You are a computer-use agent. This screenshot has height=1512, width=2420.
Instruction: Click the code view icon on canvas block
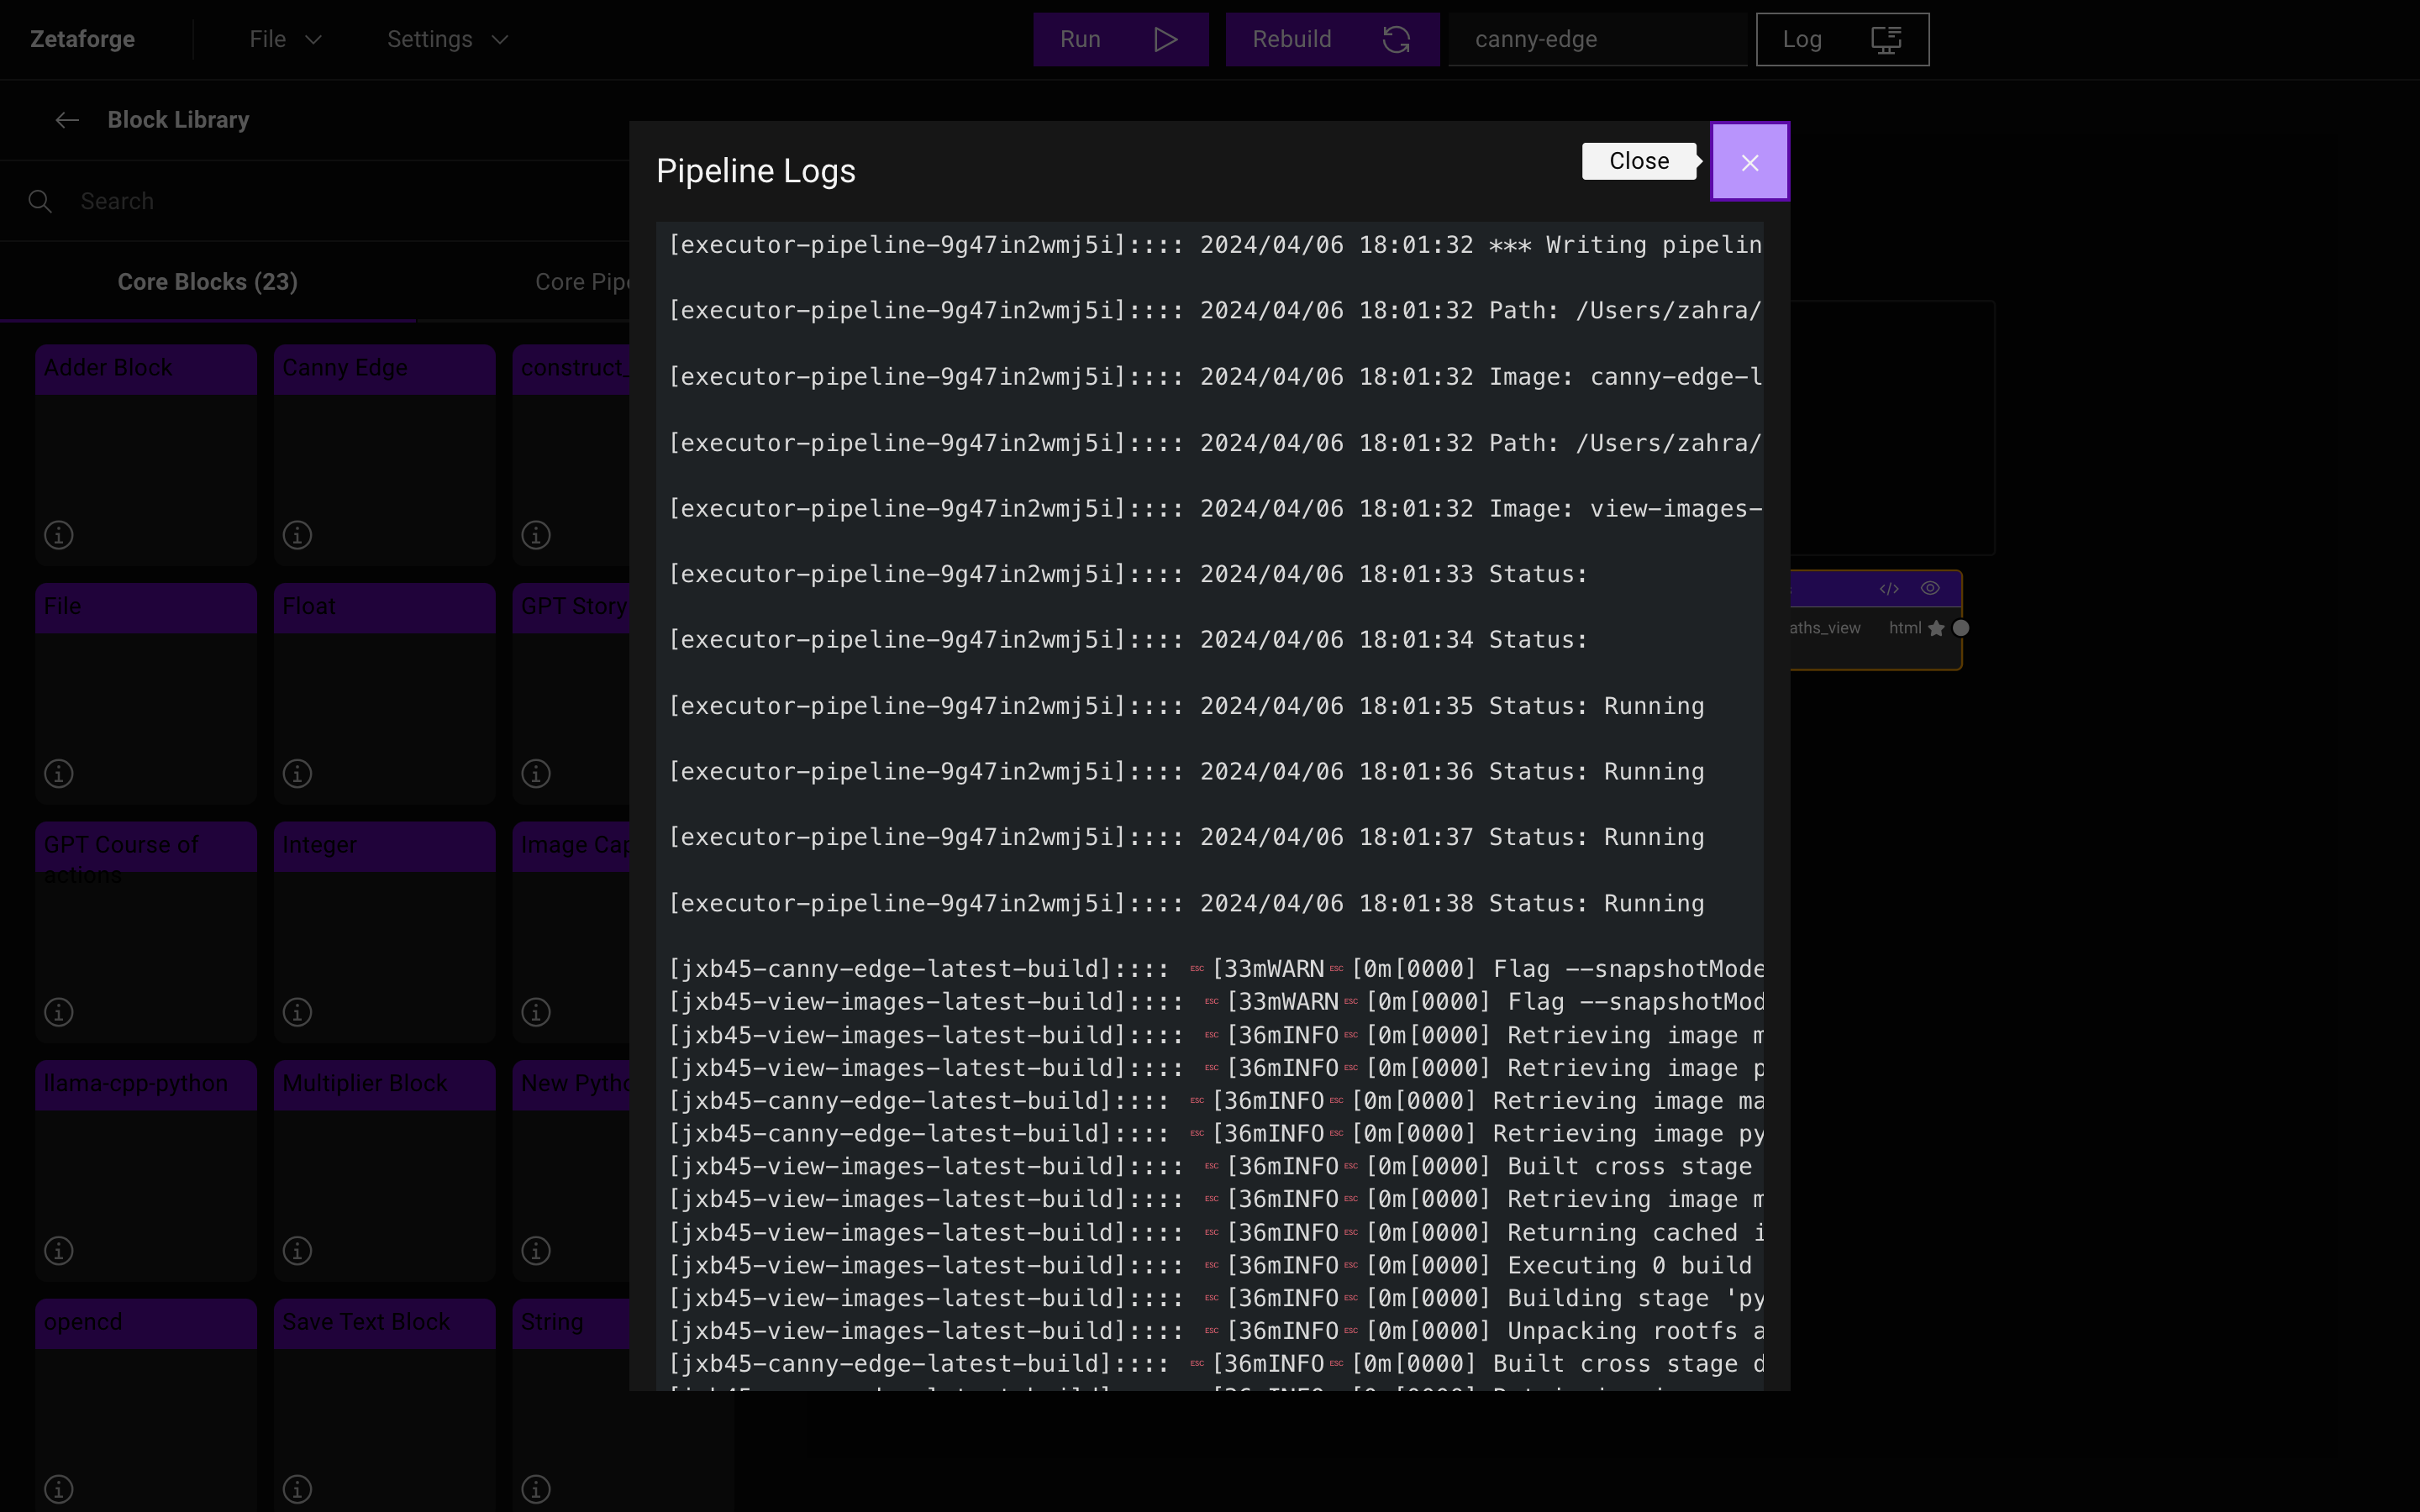pos(1888,588)
